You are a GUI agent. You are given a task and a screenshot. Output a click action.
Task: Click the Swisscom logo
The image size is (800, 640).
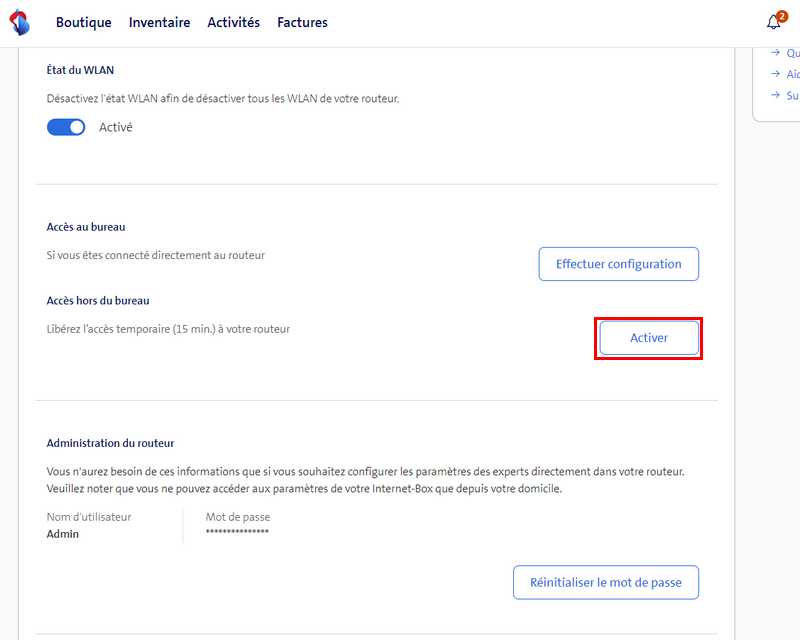(19, 22)
